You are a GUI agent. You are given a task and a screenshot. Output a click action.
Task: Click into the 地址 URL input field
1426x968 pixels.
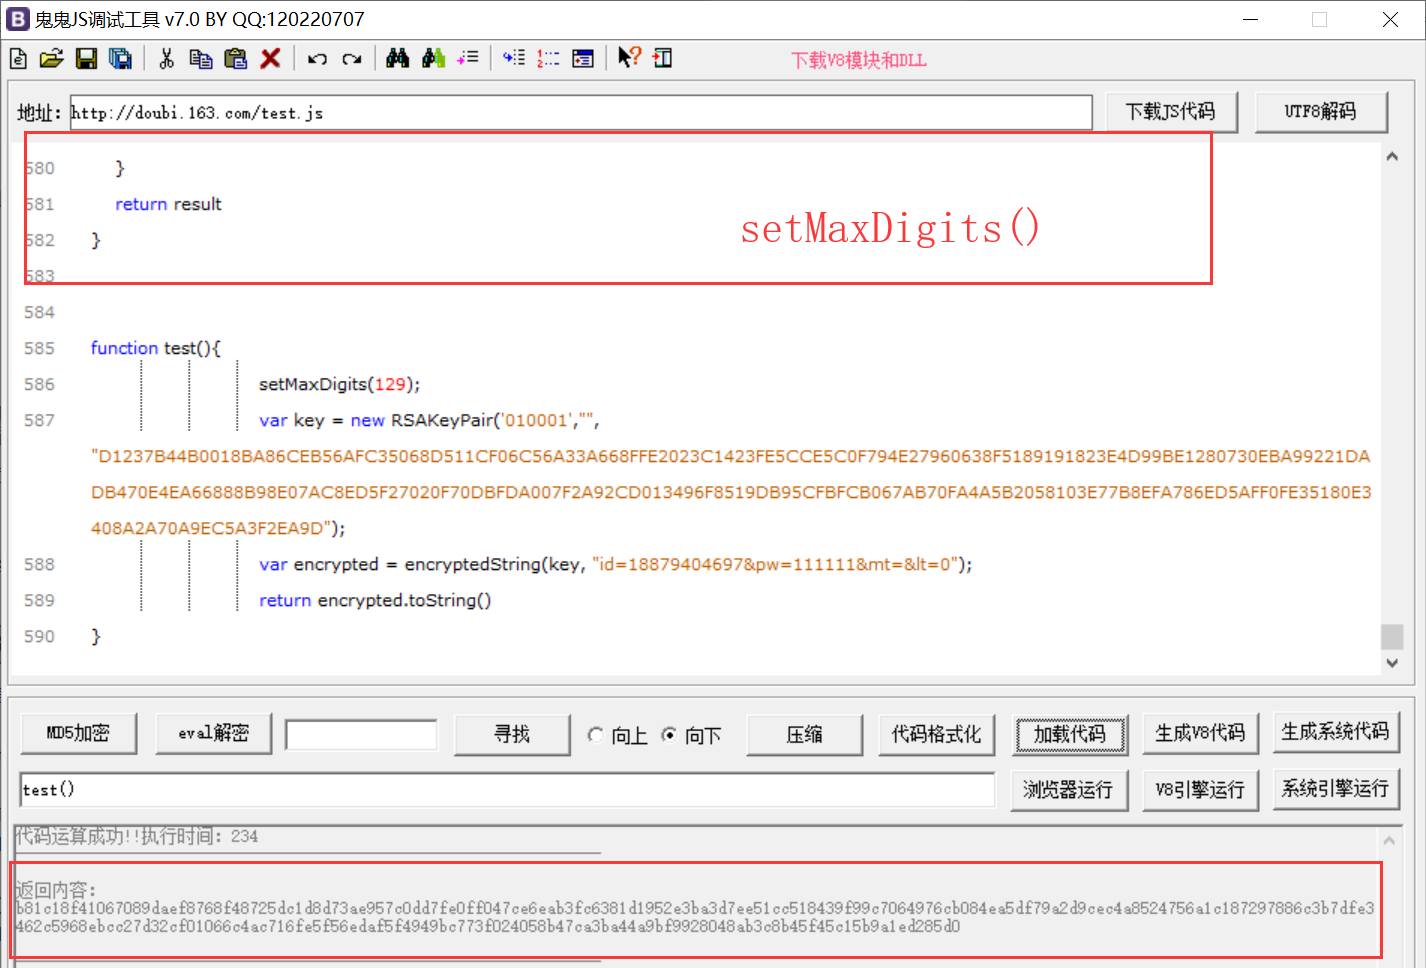[581, 112]
